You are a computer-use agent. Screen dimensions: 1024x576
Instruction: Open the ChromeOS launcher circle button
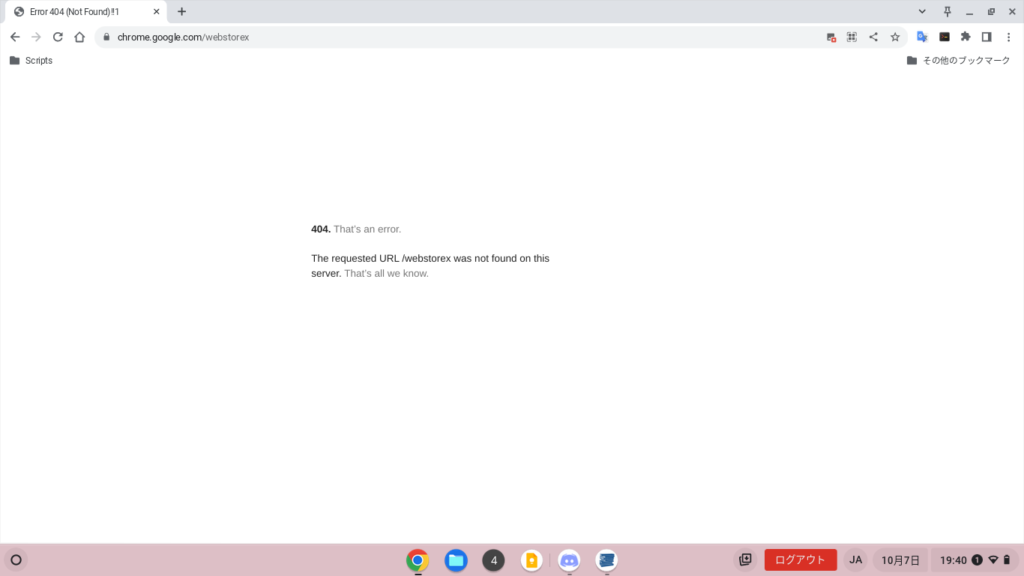15,560
